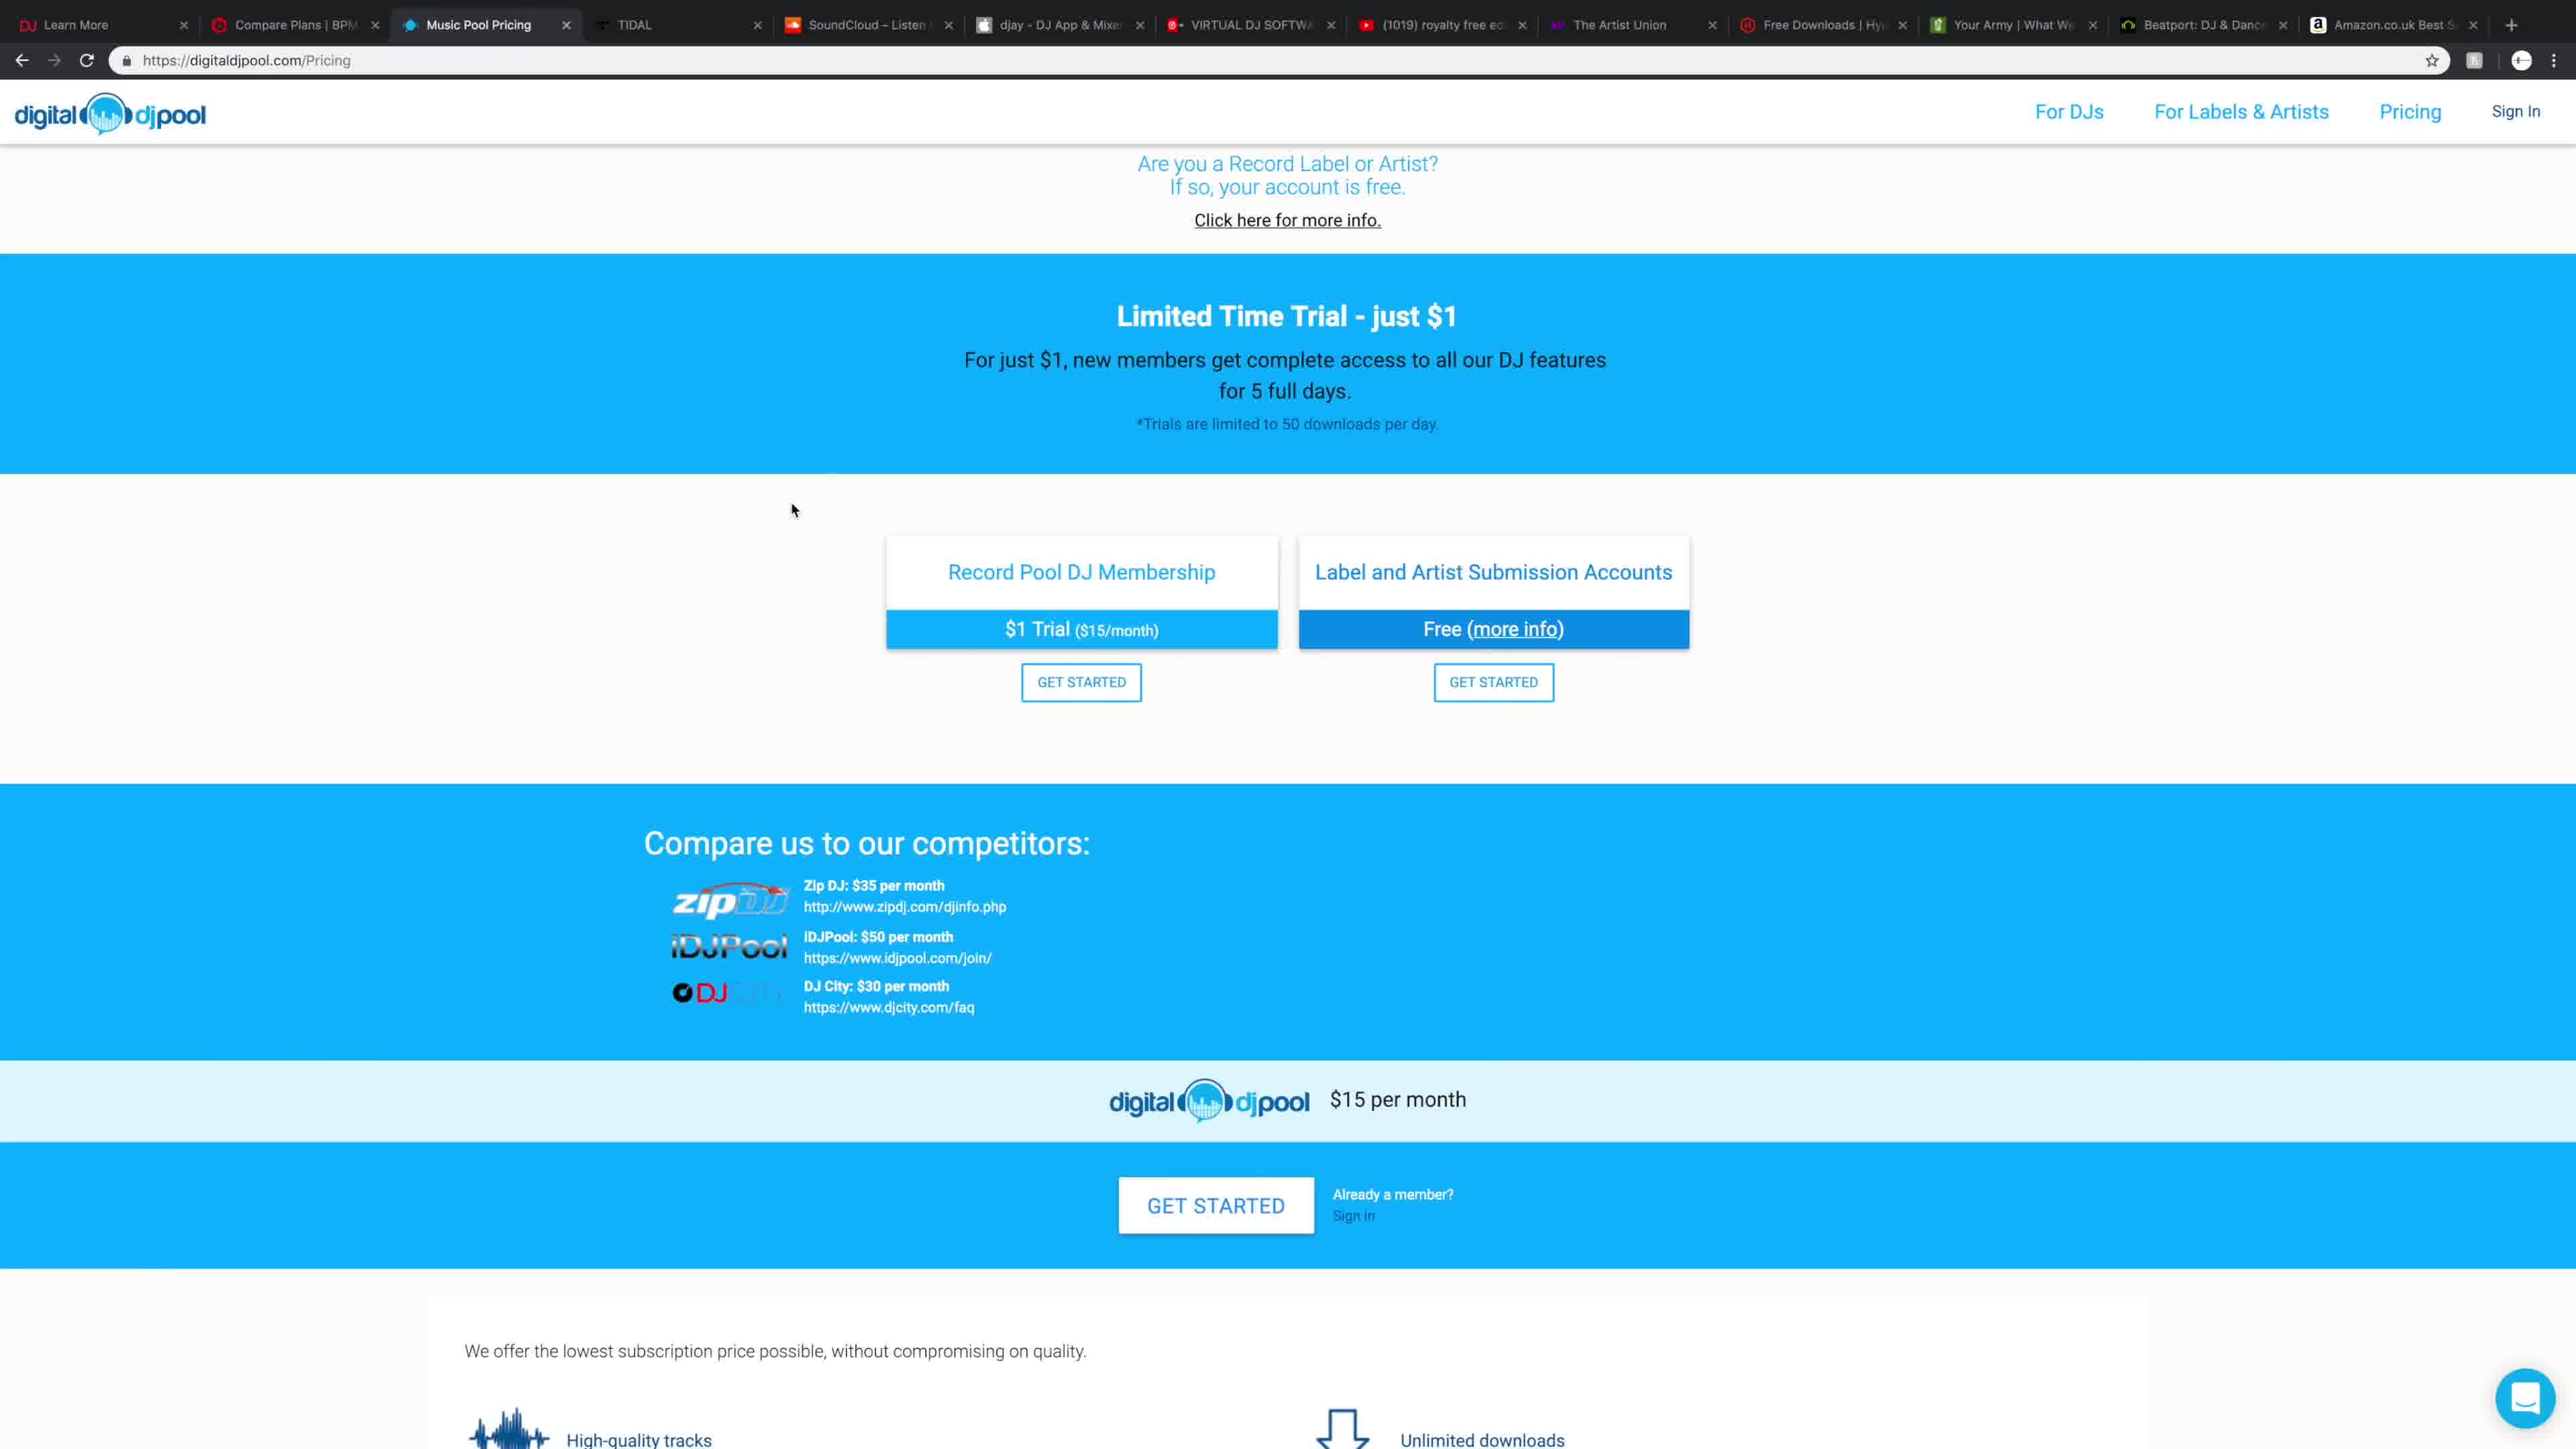Click the DJ City logo
This screenshot has width=2576, height=1449.
tap(727, 993)
